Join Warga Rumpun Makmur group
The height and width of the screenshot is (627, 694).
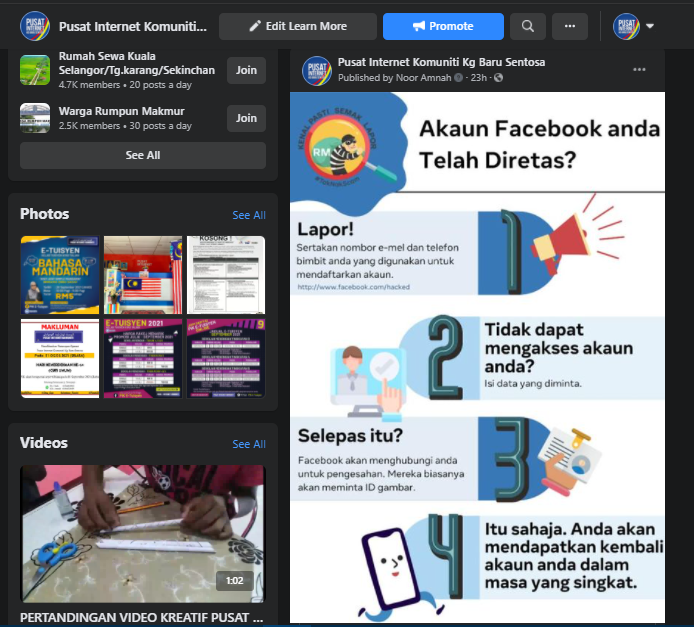click(x=246, y=118)
